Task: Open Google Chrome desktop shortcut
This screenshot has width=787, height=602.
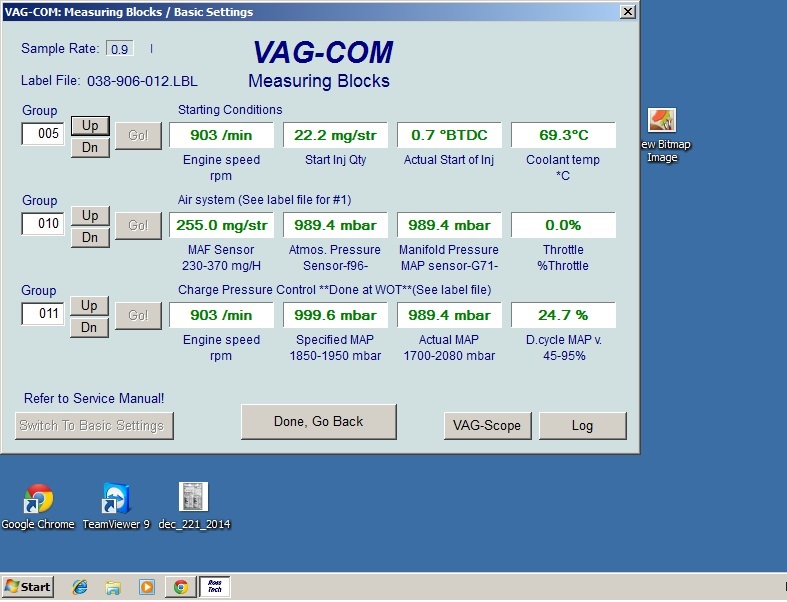Action: point(38,506)
